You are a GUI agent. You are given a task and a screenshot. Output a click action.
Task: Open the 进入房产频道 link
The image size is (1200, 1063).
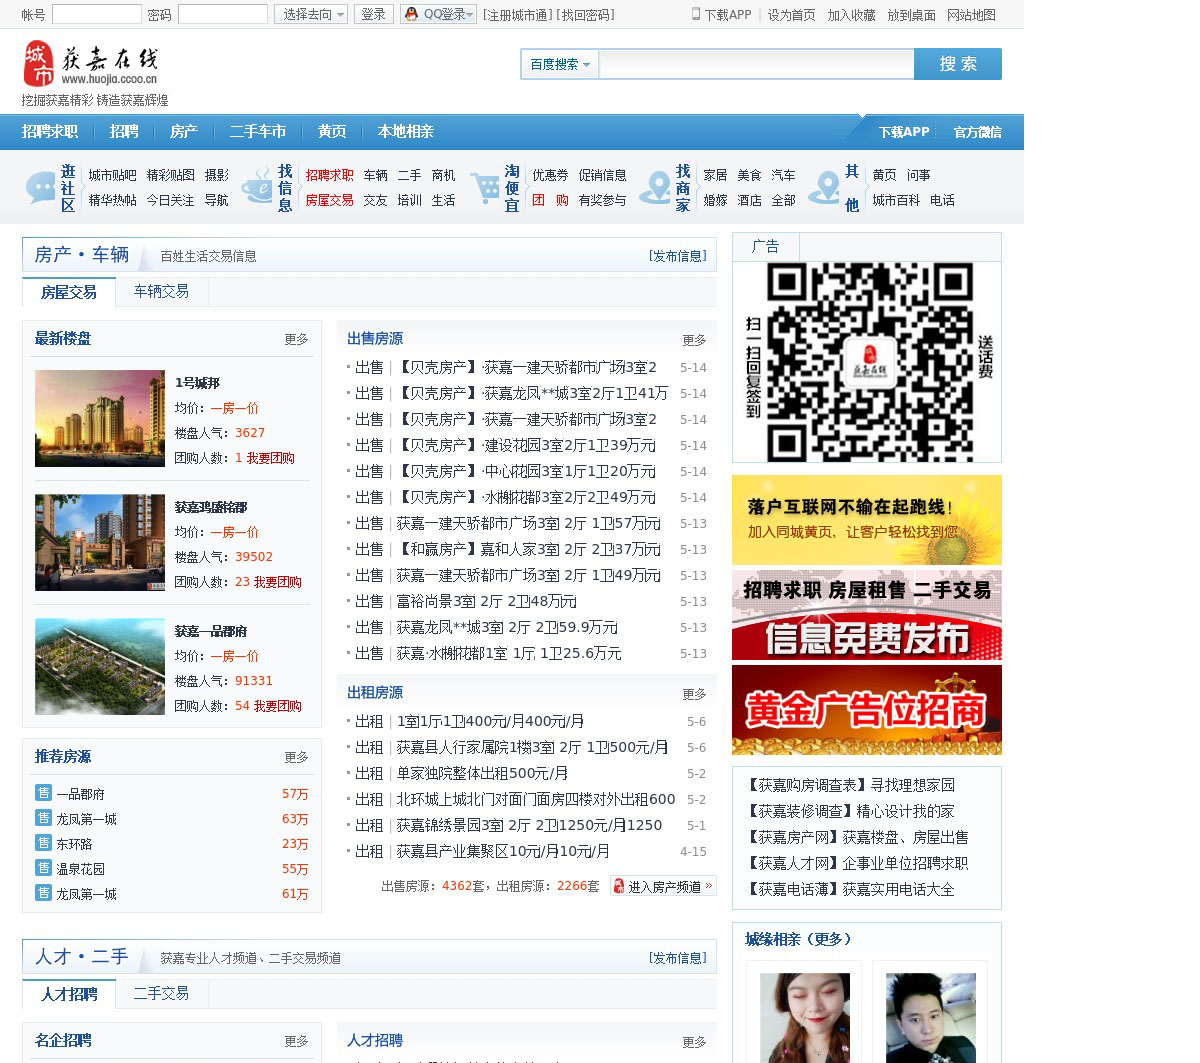[663, 886]
